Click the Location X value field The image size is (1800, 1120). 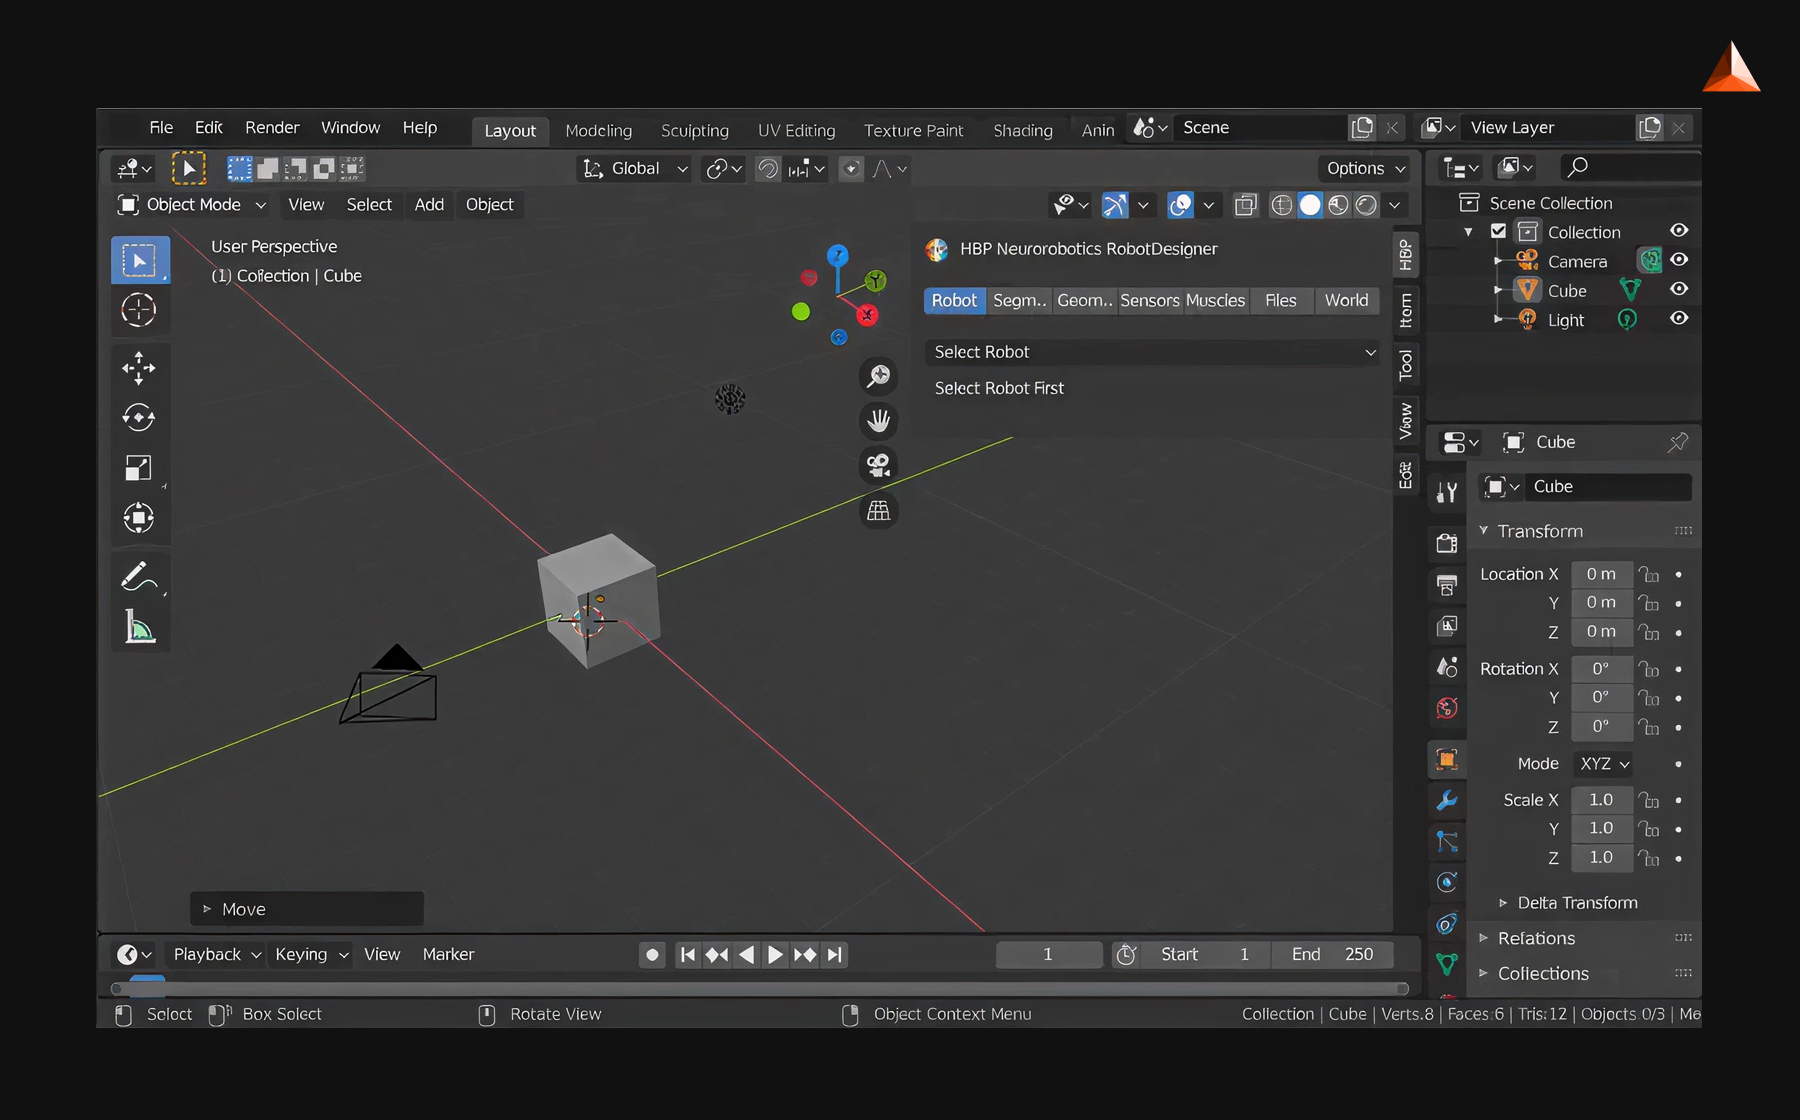1601,574
